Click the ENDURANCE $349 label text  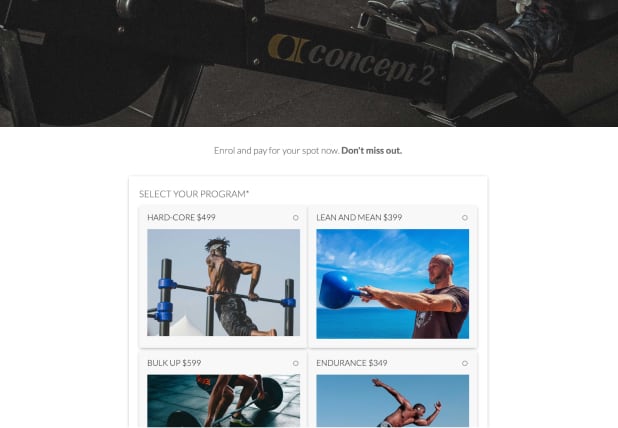point(352,363)
